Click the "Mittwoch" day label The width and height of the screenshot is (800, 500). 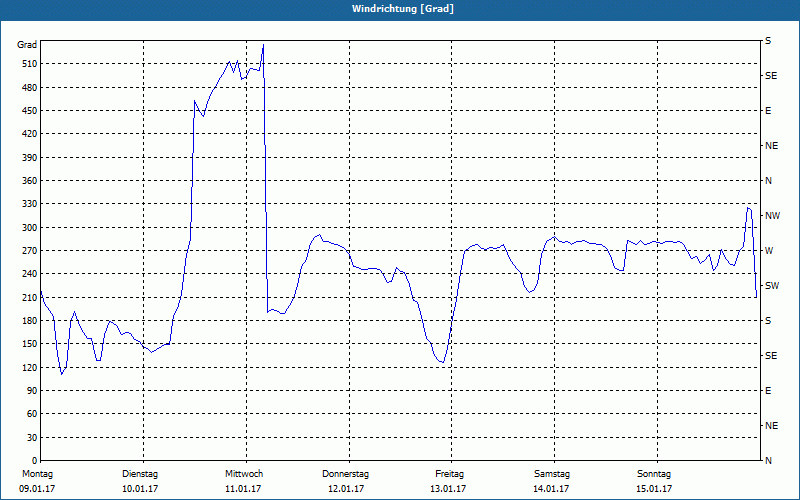pyautogui.click(x=244, y=474)
